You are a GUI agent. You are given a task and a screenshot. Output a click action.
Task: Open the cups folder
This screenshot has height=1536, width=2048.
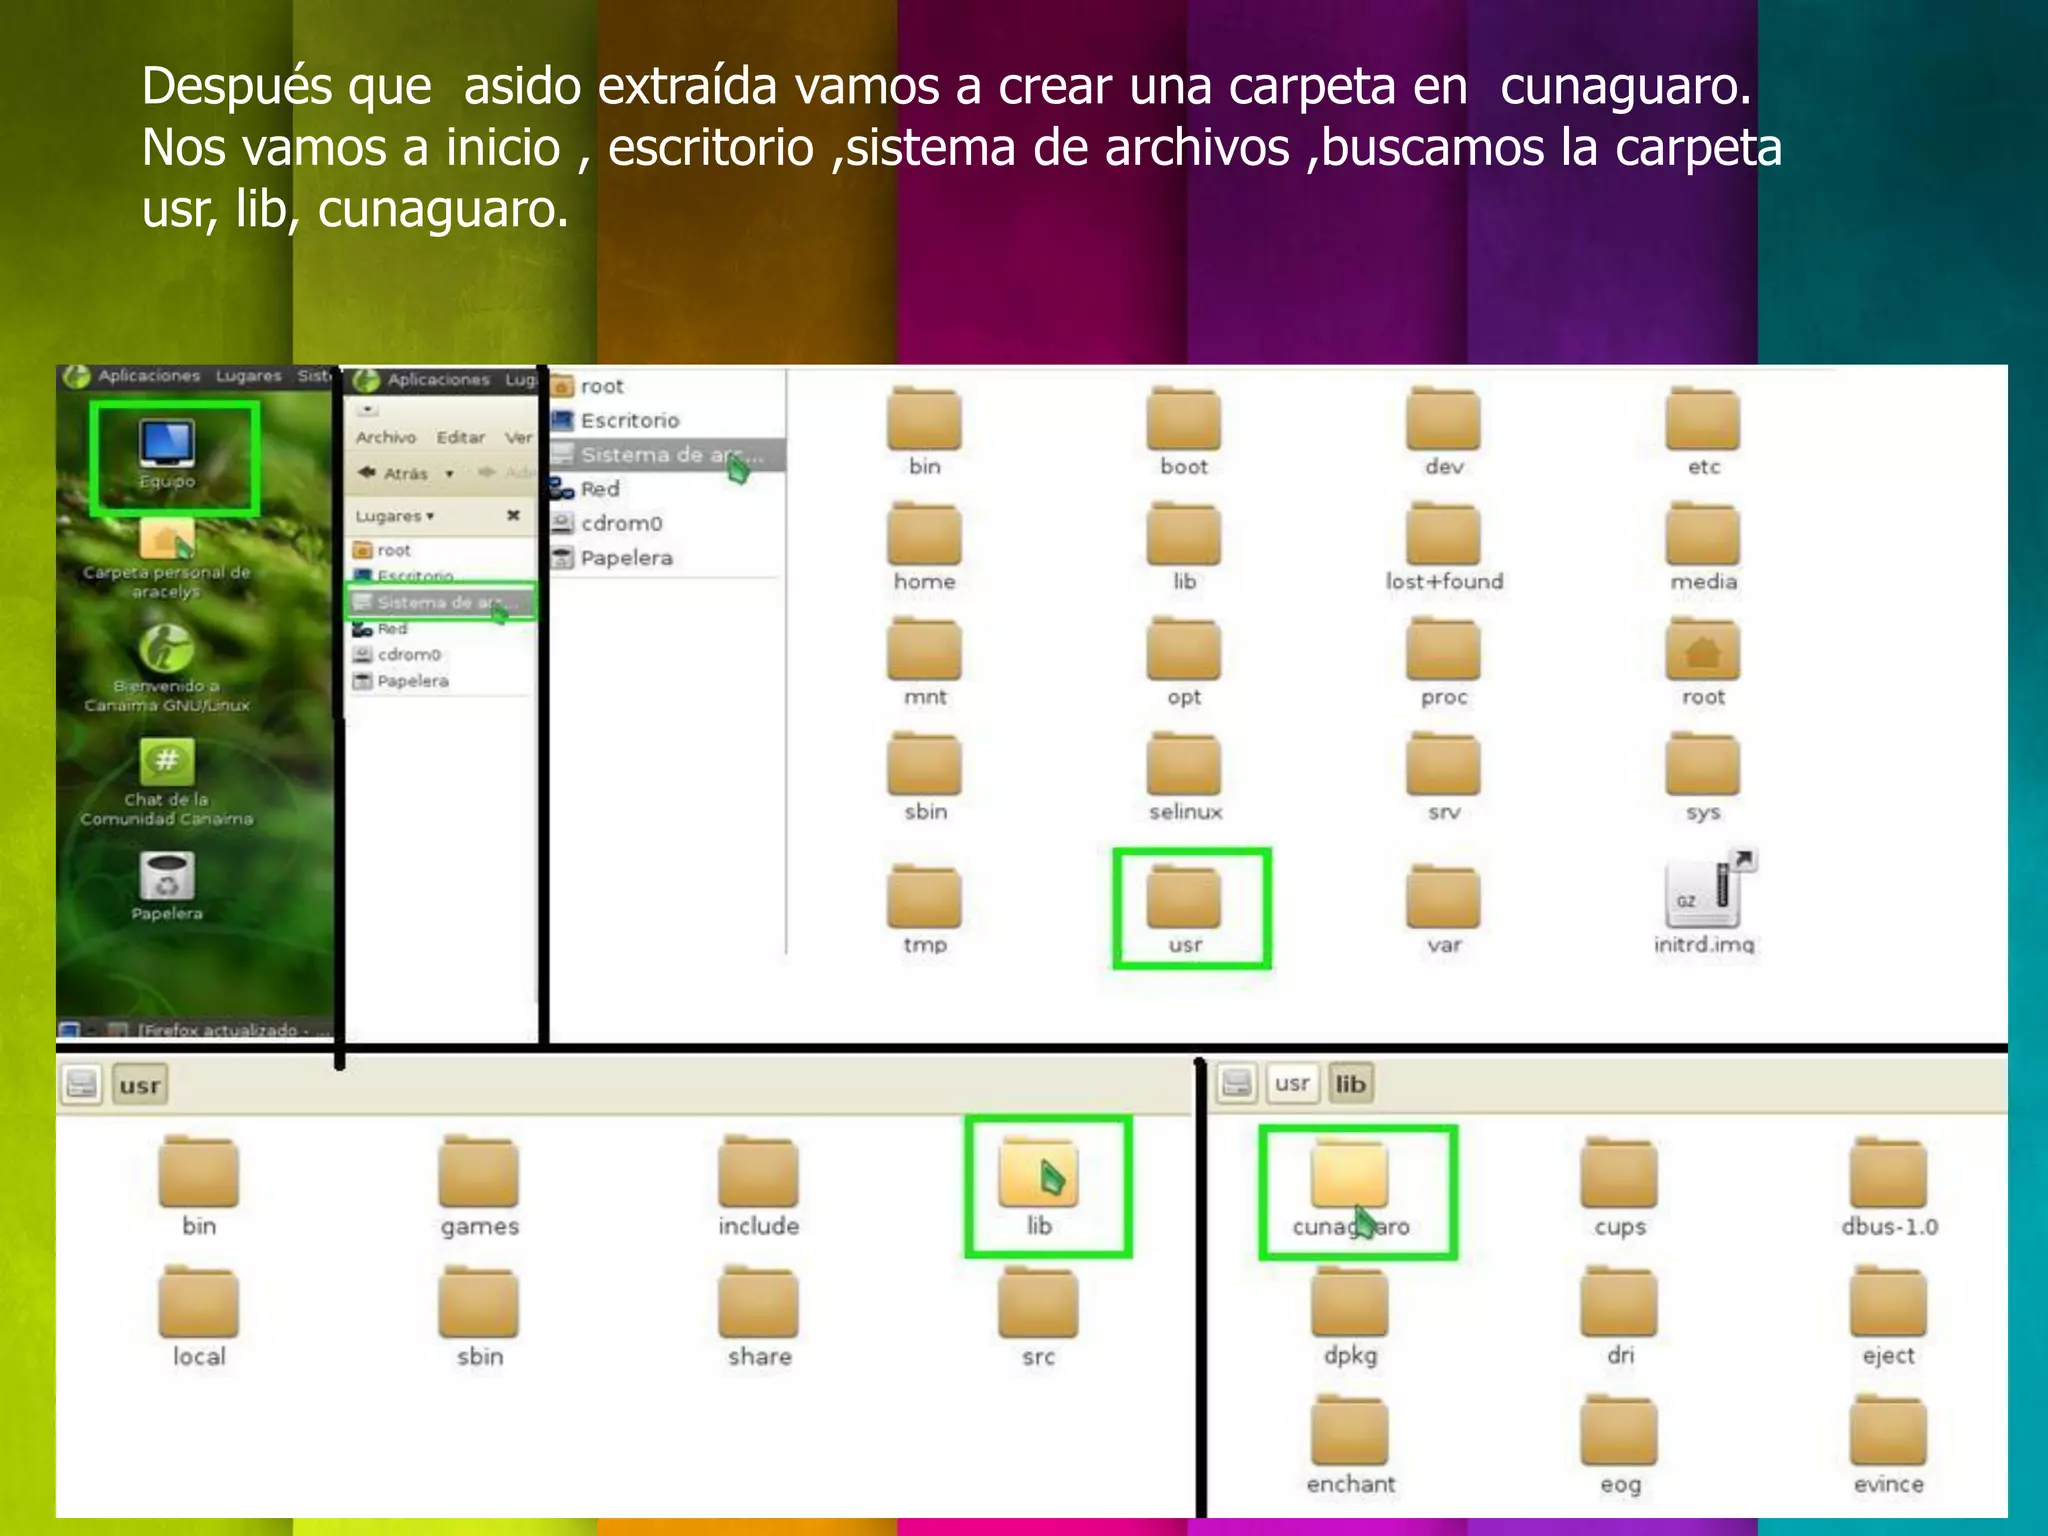click(1619, 1188)
